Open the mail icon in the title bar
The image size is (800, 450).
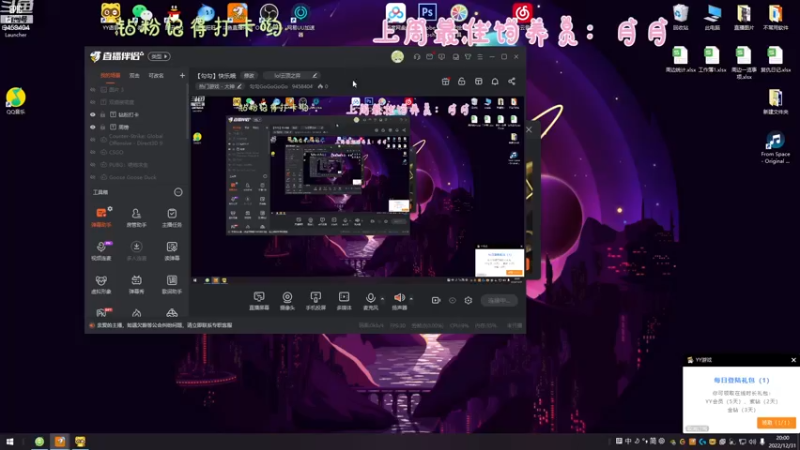[430, 57]
